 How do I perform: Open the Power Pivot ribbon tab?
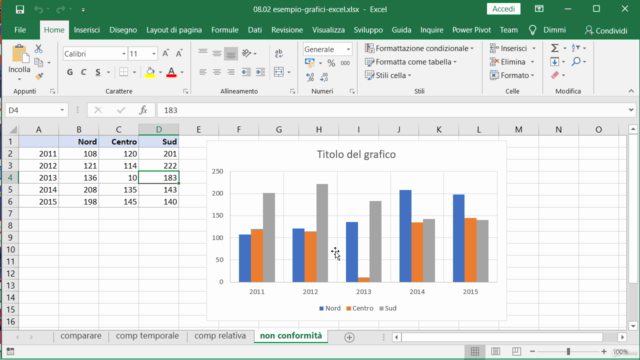(x=471, y=30)
